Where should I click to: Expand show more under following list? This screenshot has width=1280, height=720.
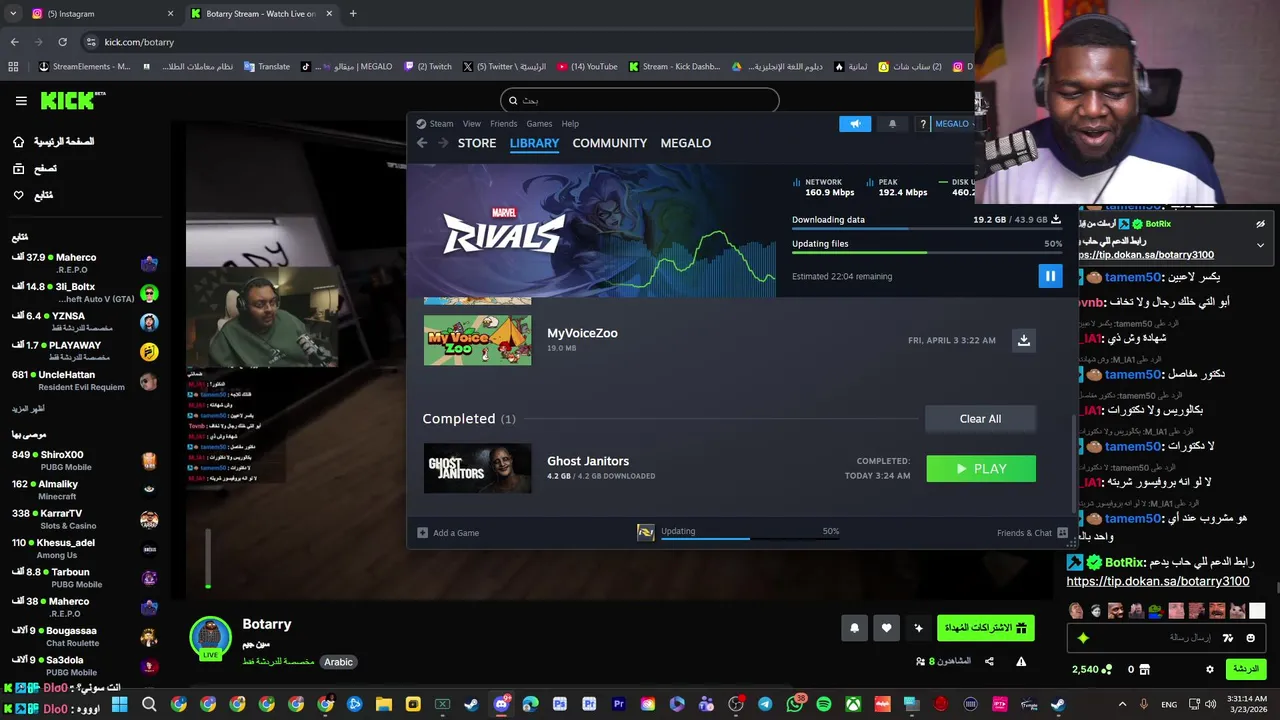click(28, 409)
